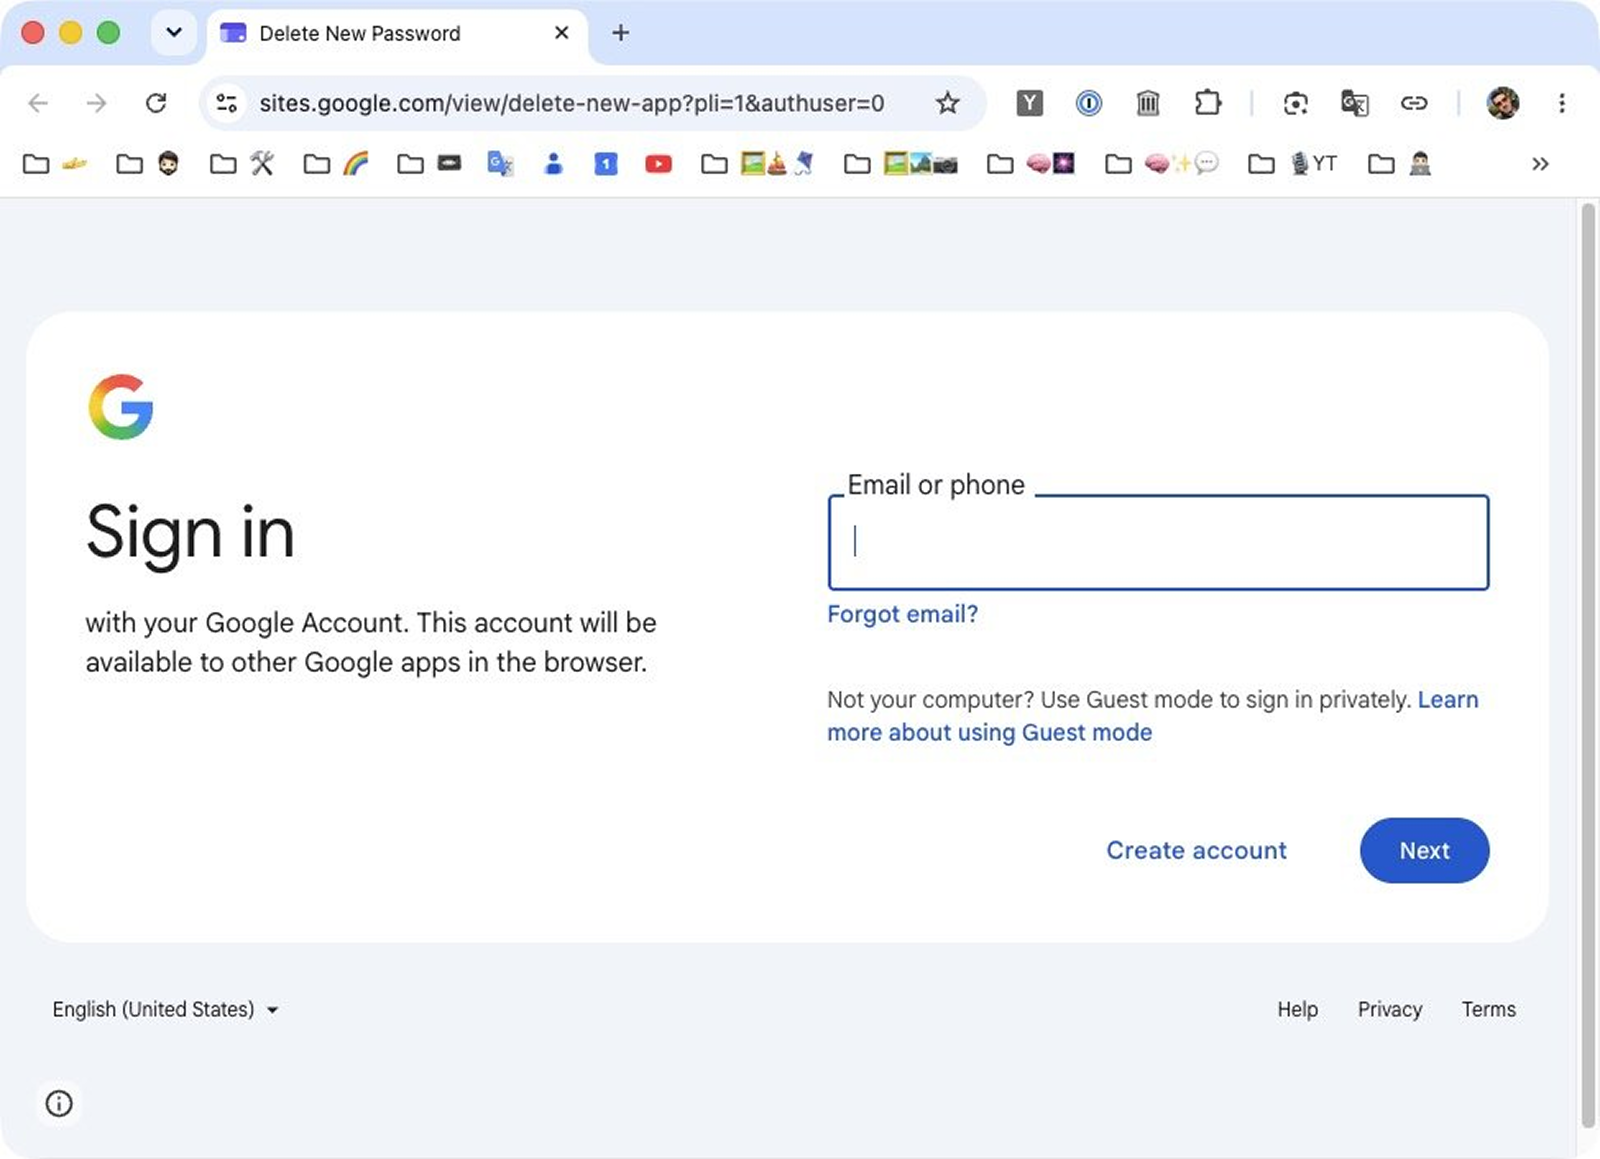Go back to previous page
1600x1159 pixels.
click(38, 103)
